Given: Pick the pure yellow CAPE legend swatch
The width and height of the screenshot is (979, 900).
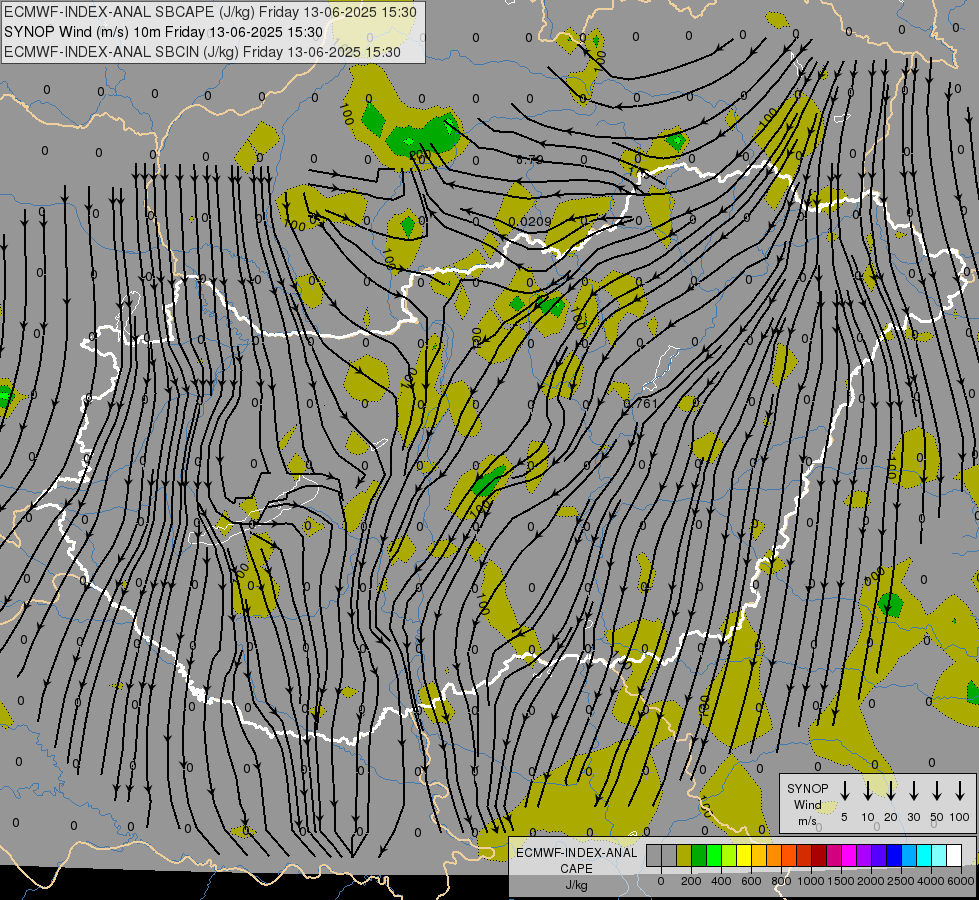Looking at the screenshot, I should click(x=744, y=855).
